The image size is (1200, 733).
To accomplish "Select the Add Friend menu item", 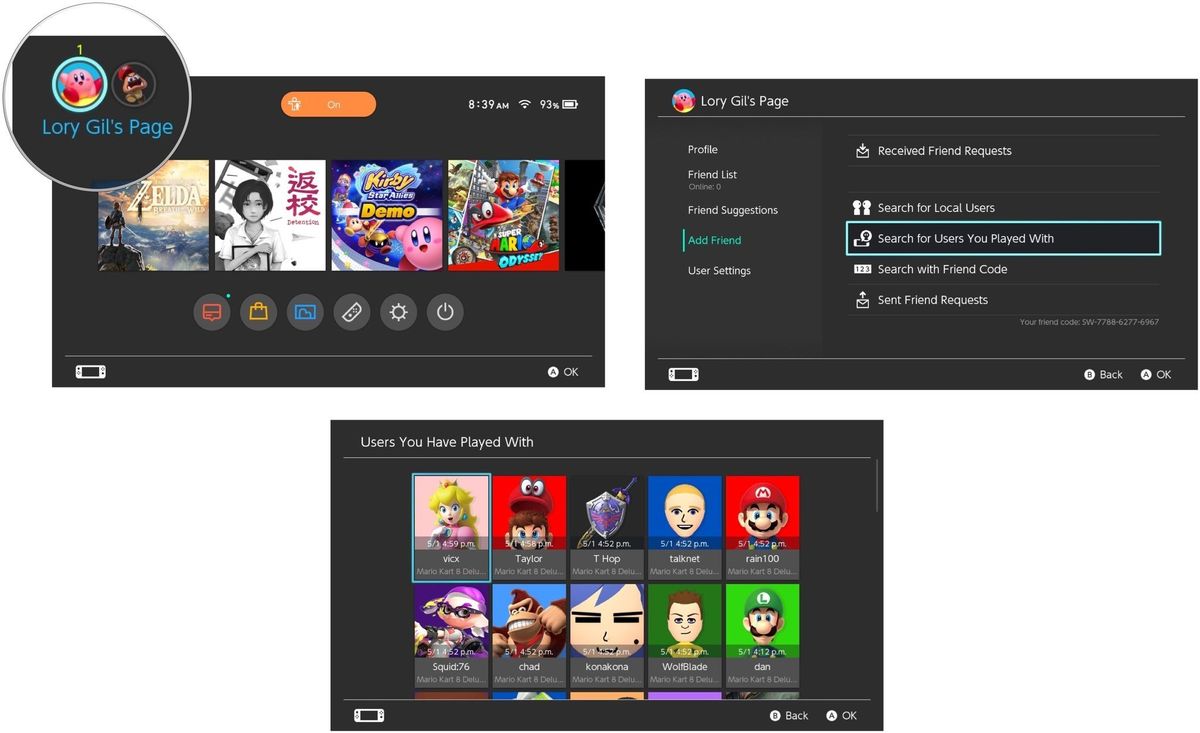I will coord(714,240).
